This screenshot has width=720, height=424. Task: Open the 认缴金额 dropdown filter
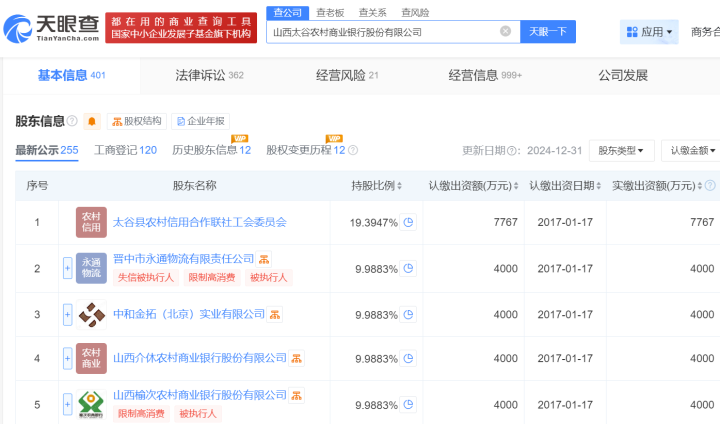pos(692,150)
